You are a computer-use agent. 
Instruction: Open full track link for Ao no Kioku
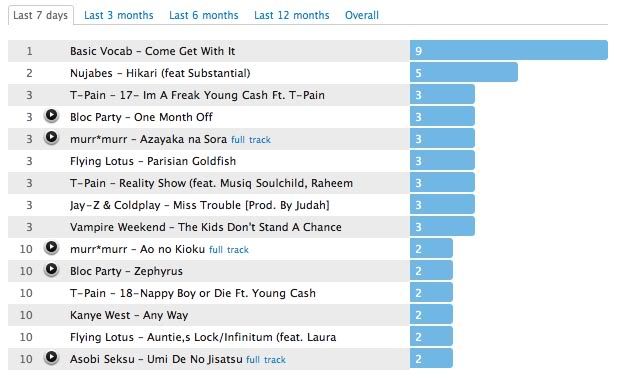click(x=229, y=250)
